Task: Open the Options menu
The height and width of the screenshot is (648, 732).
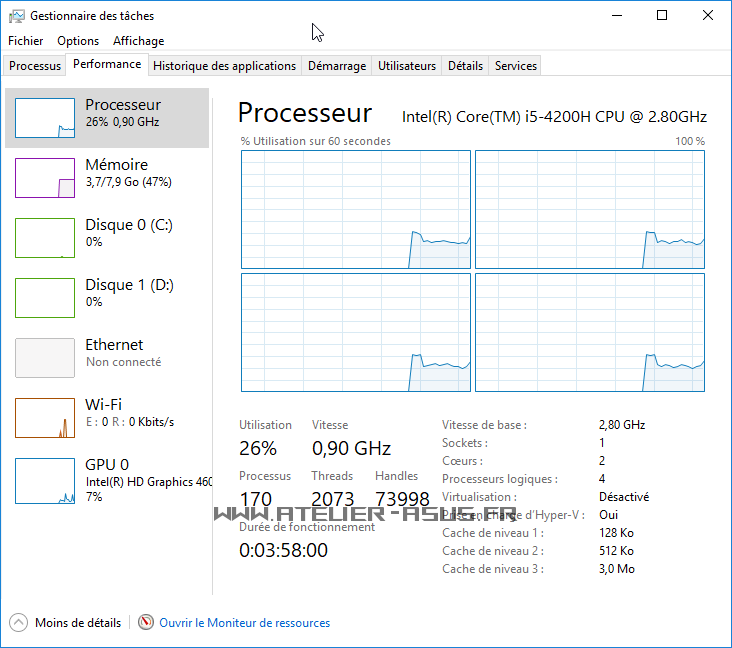Action: [x=78, y=41]
